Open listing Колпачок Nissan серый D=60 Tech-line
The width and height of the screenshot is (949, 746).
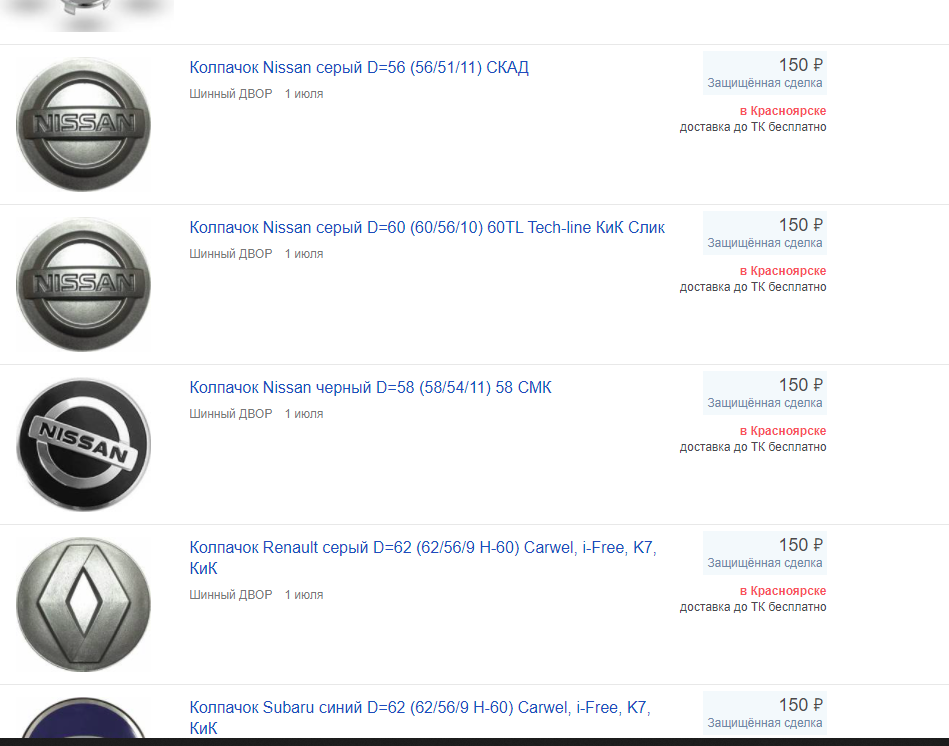pos(427,227)
